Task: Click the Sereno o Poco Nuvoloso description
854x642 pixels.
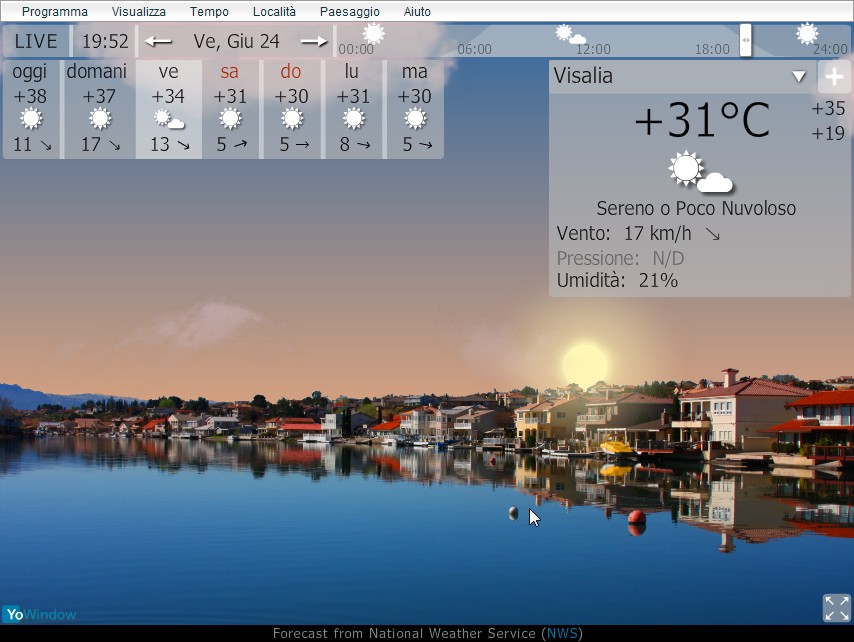Action: [x=696, y=208]
